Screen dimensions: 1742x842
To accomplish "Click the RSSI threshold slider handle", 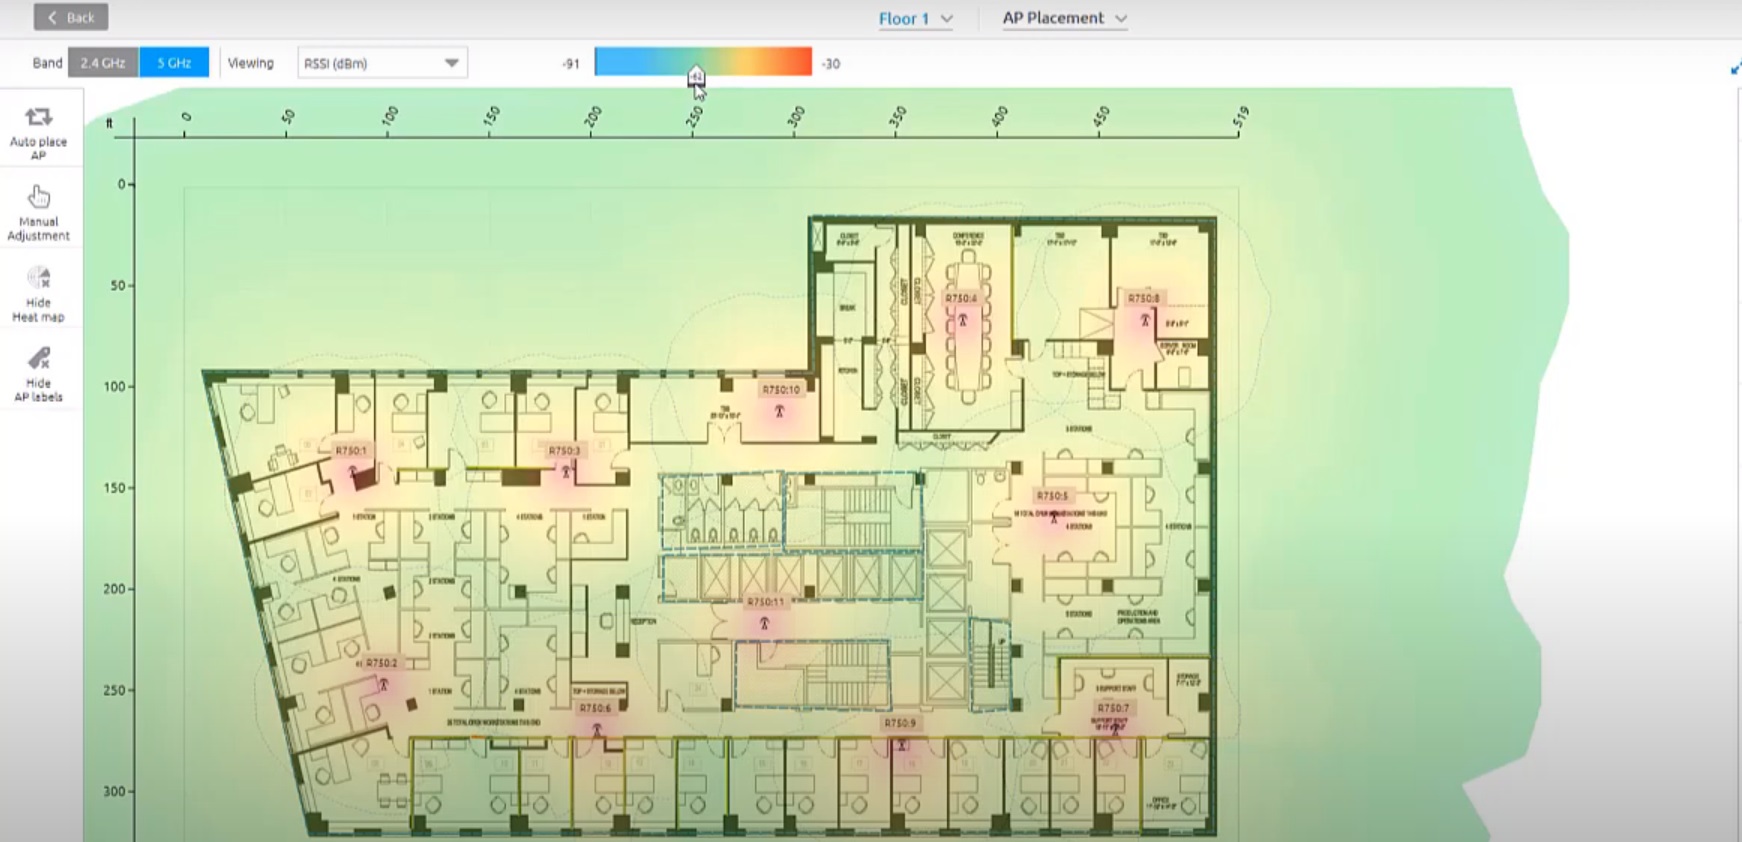I will [696, 76].
